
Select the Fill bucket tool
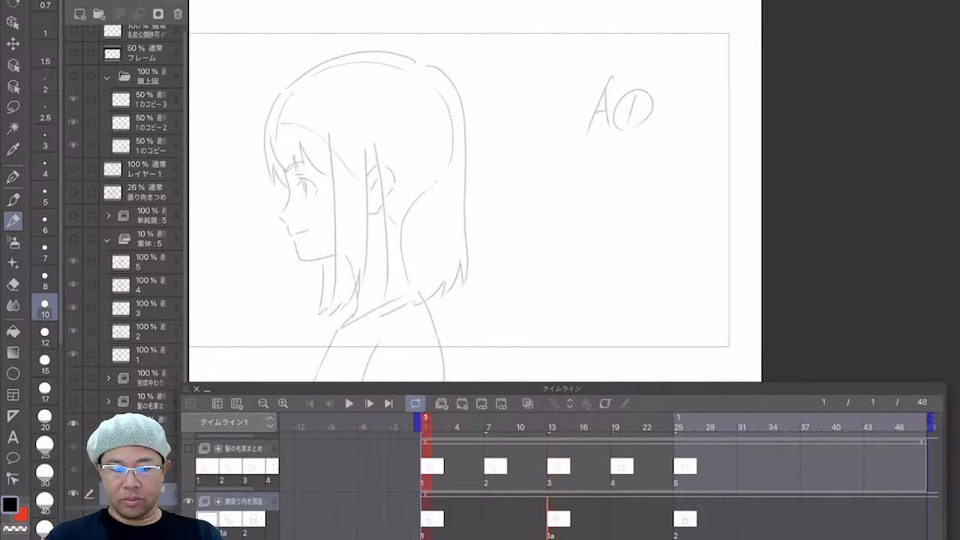point(13,332)
